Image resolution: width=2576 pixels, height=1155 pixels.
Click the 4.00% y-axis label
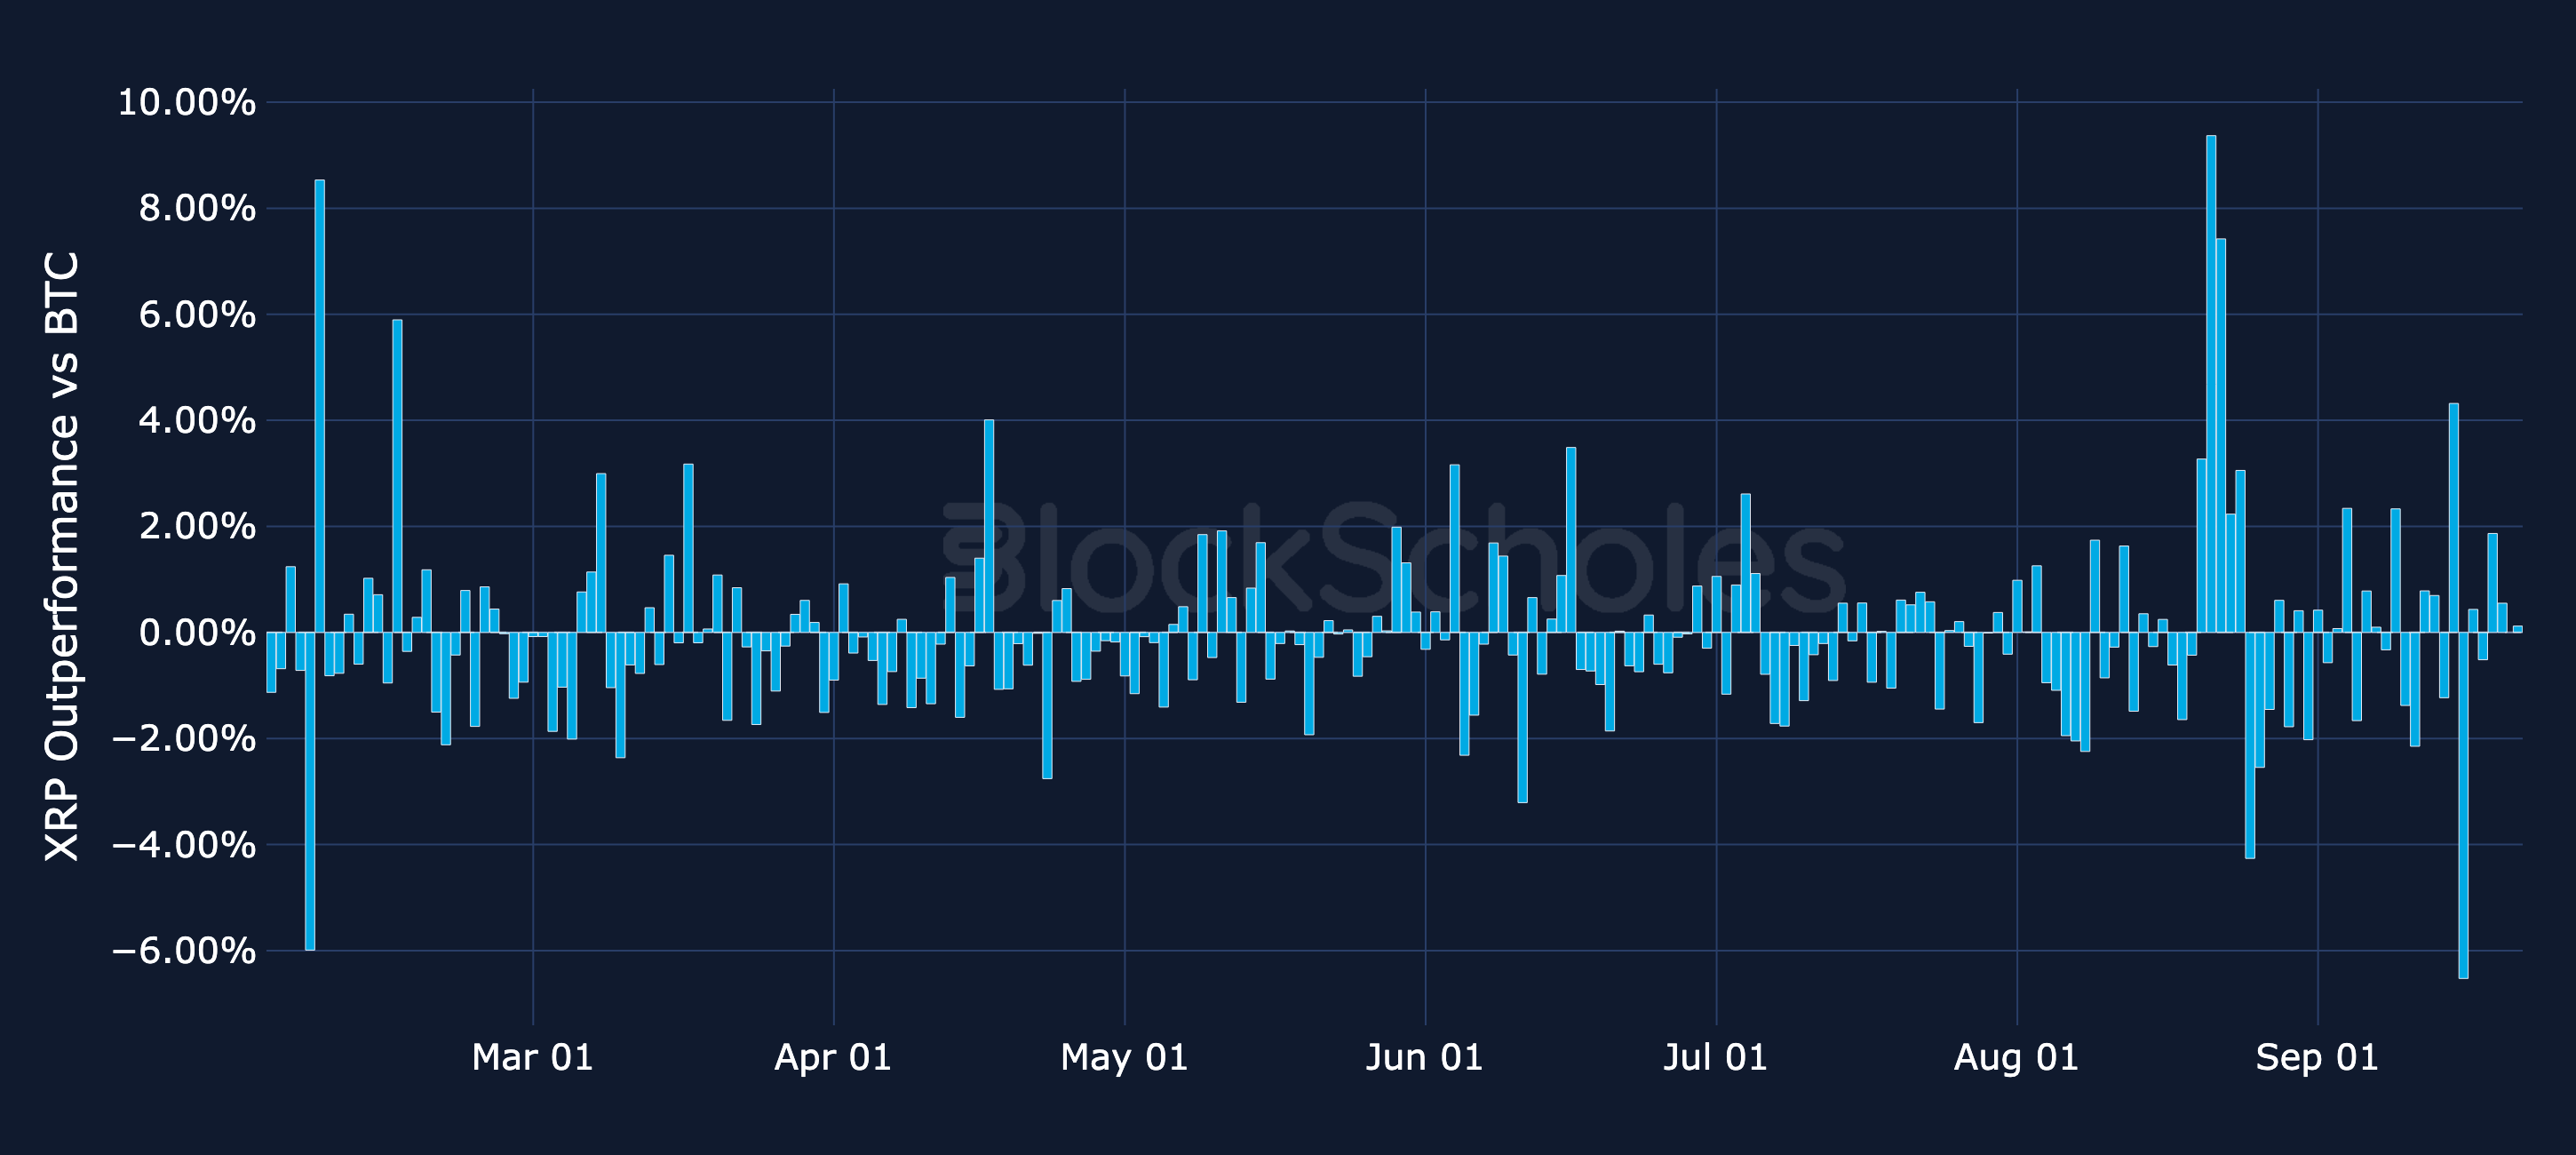[x=197, y=421]
